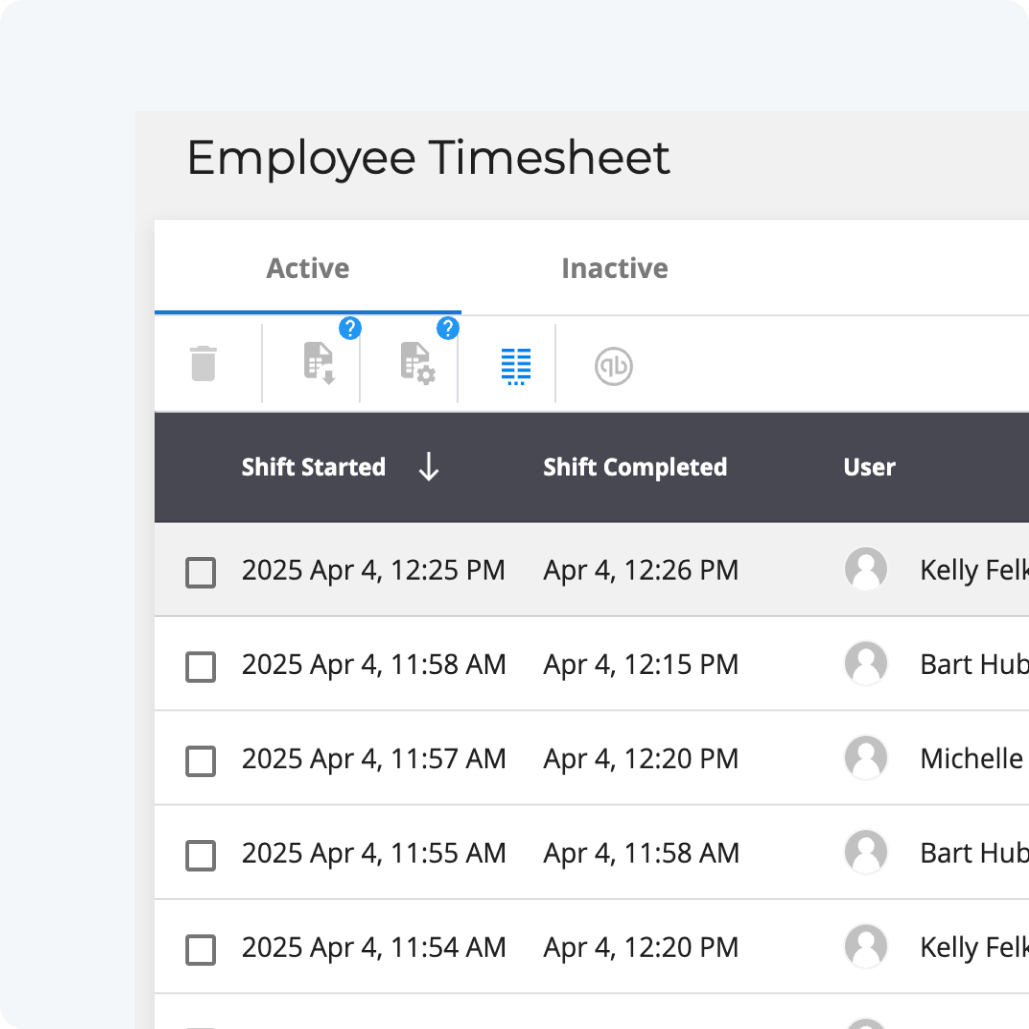
Task: Click avatar in the 11:57 AM row
Action: (x=866, y=758)
